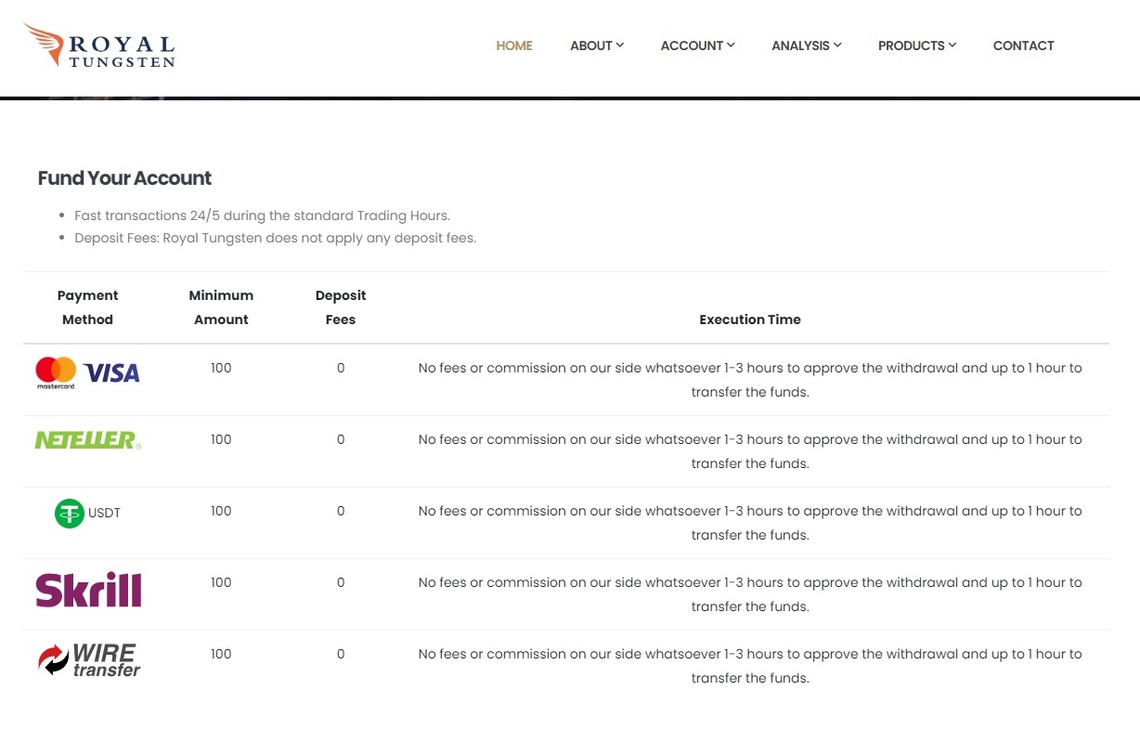
Task: Click the Mastercard logo icon
Action: click(x=56, y=372)
